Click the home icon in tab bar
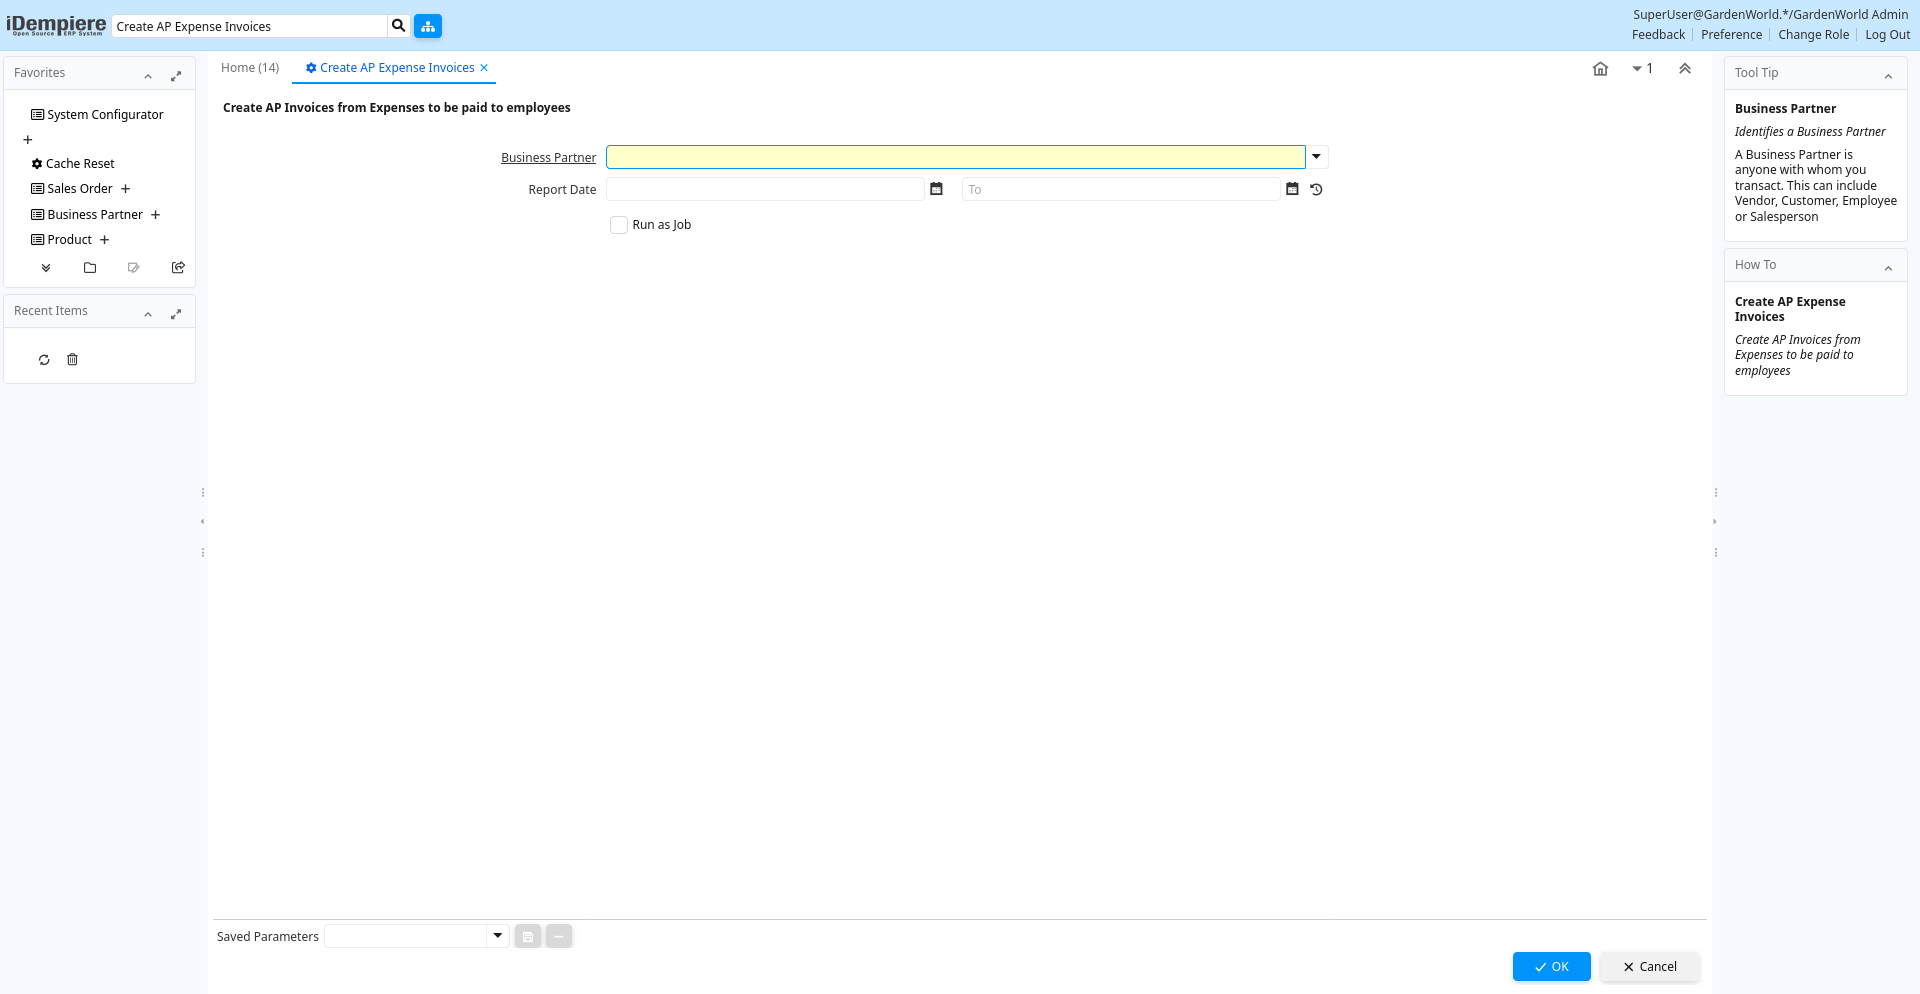 click(x=1600, y=69)
